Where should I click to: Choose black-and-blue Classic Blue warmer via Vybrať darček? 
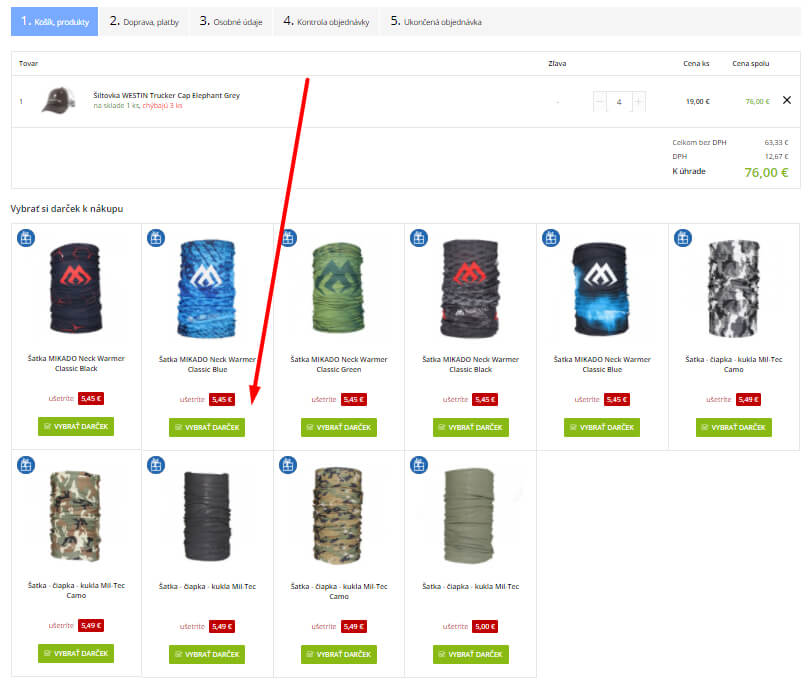tap(602, 427)
